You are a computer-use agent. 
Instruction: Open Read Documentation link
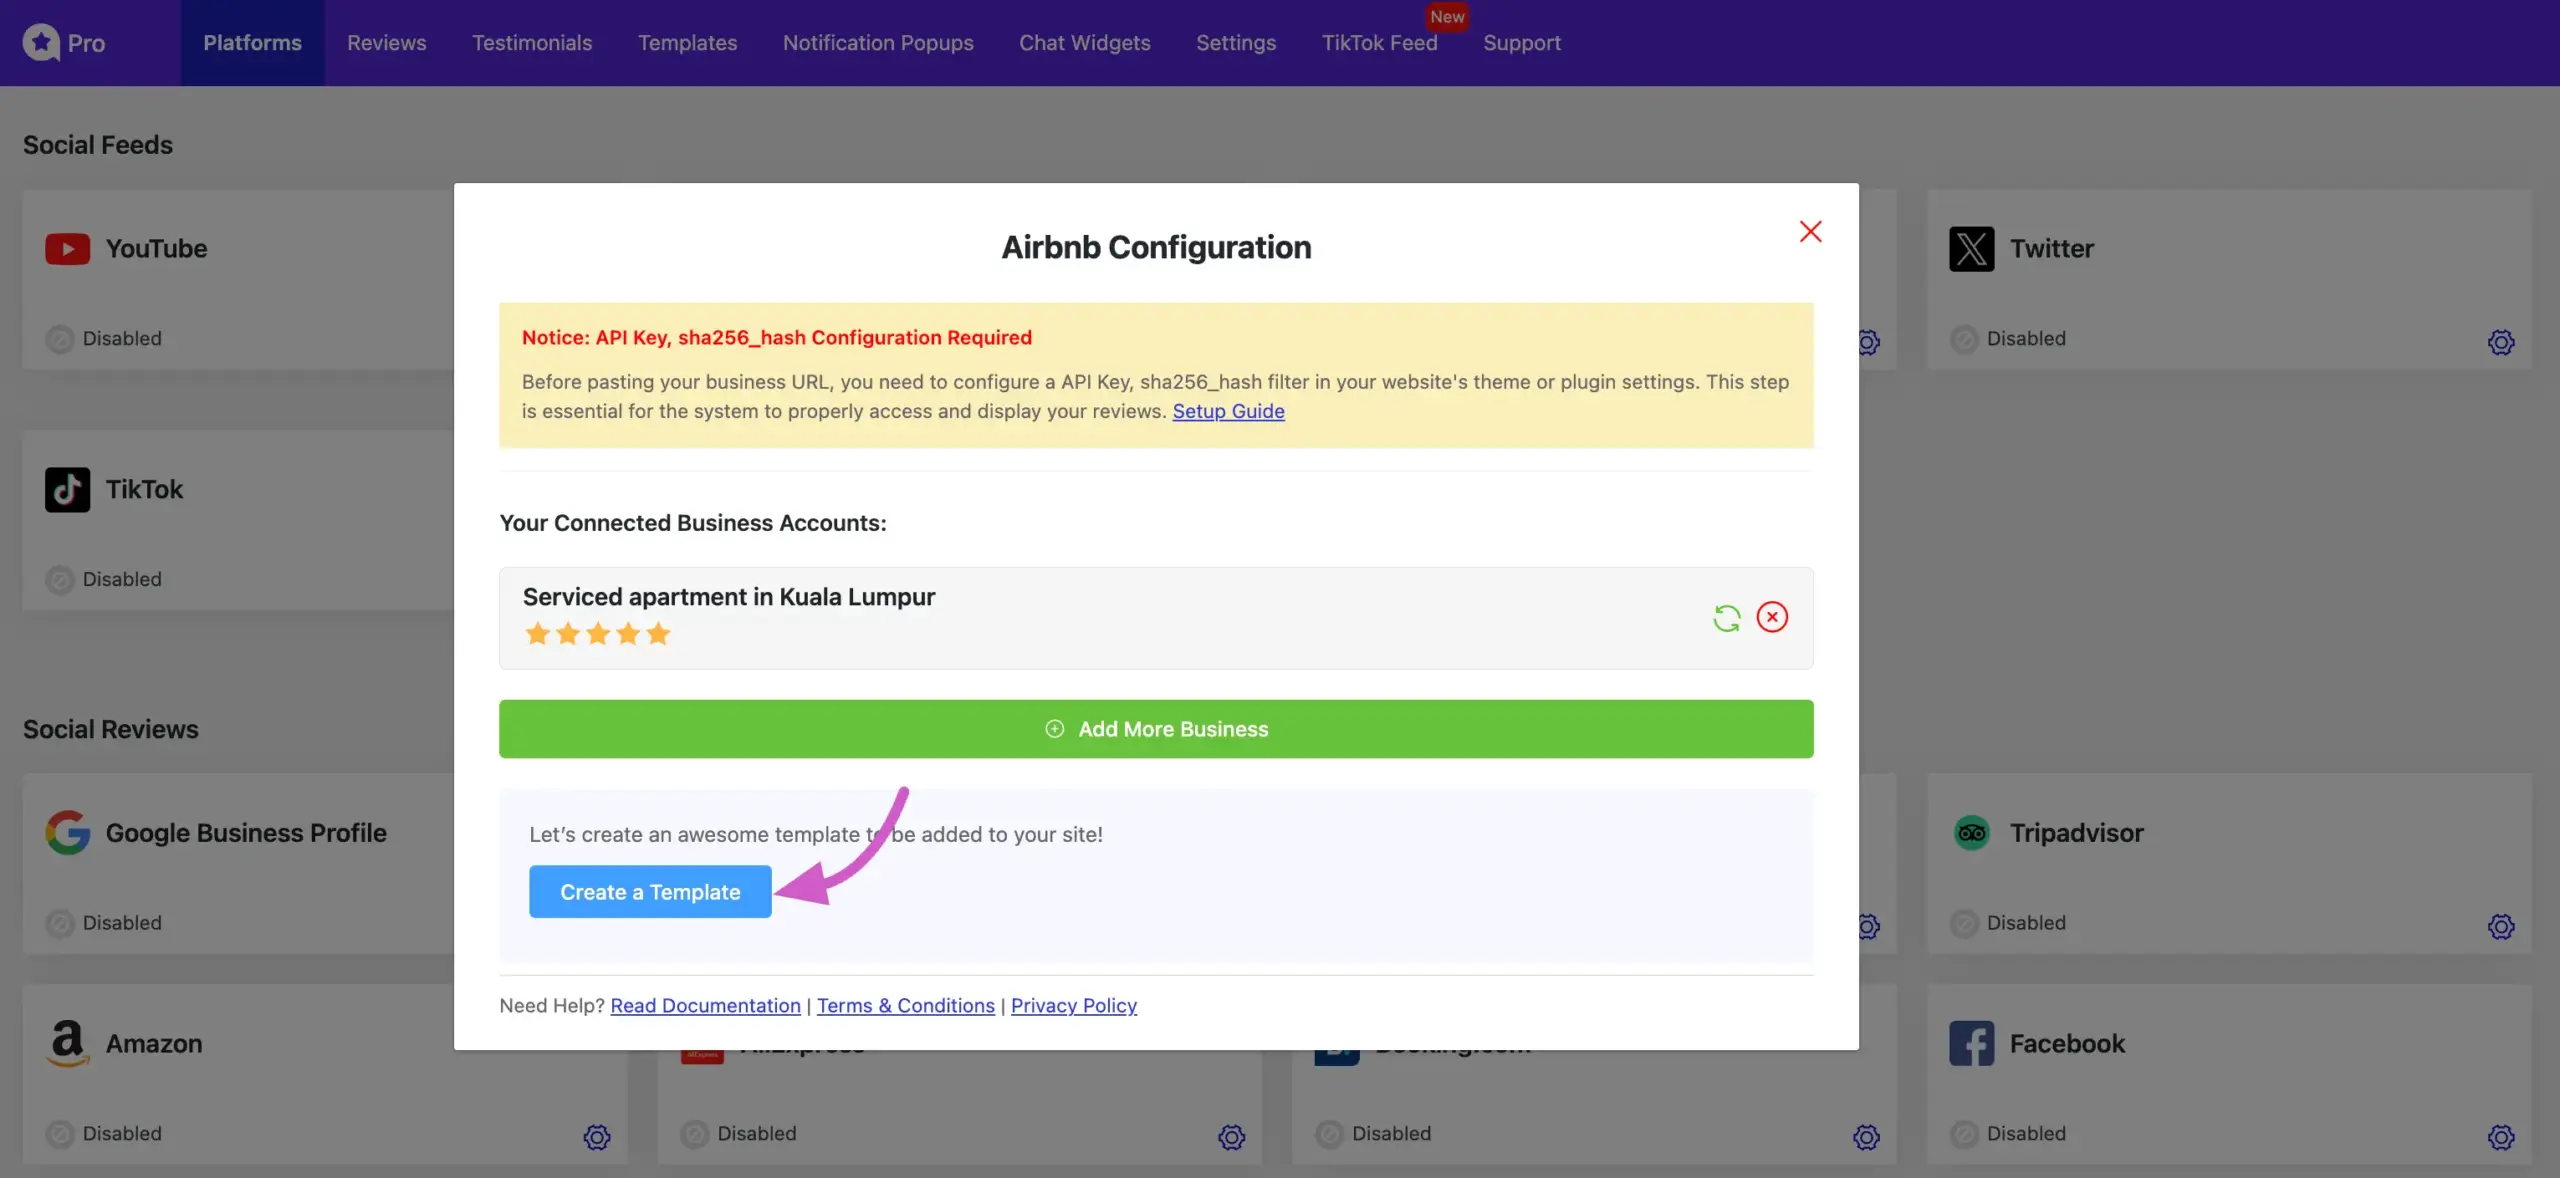click(705, 1005)
